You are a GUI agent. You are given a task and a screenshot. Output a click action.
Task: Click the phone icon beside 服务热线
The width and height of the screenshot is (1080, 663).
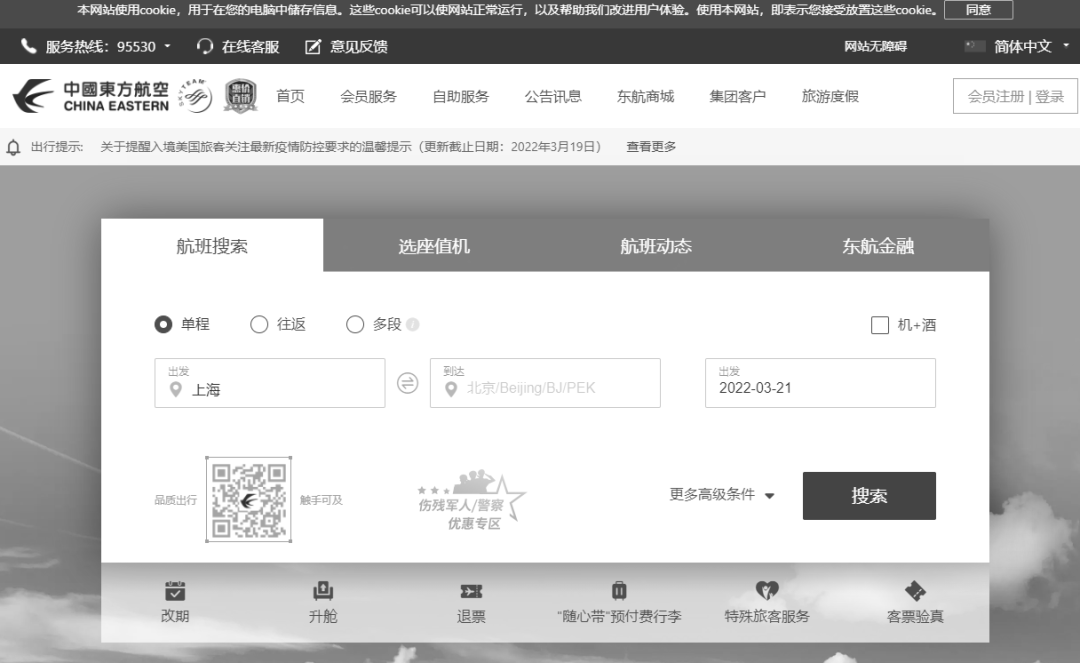28,46
